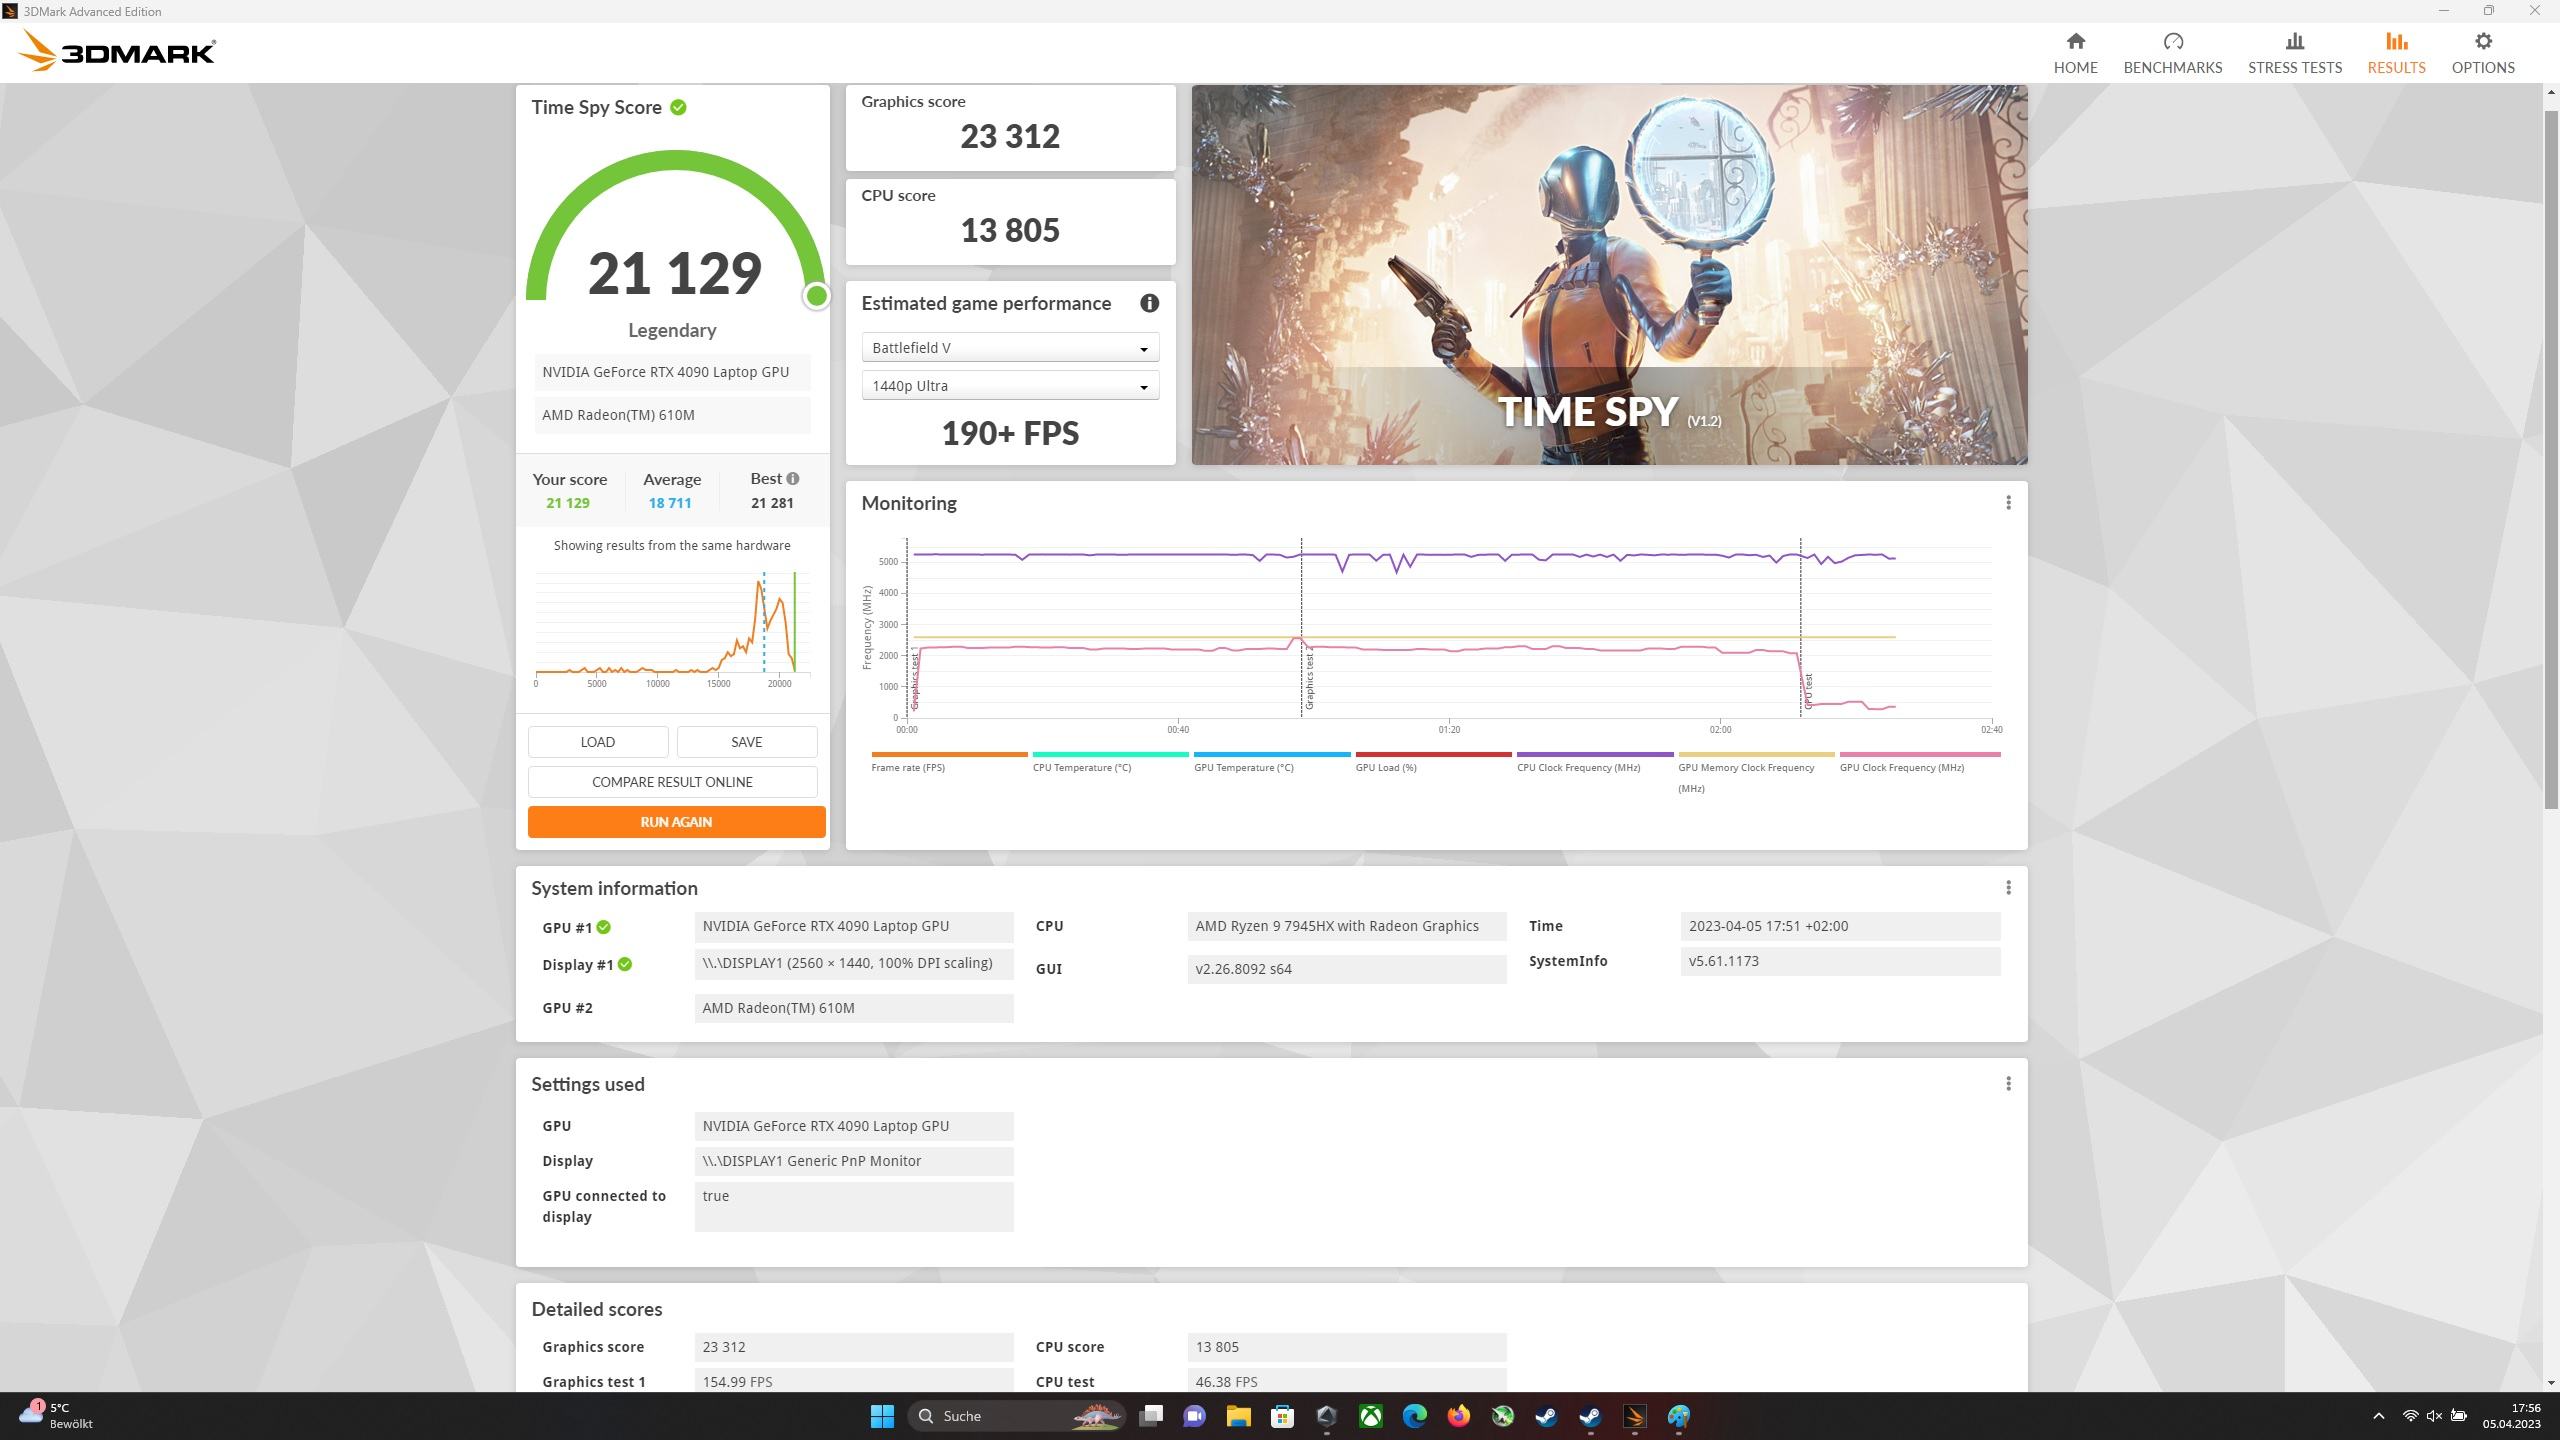The width and height of the screenshot is (2560, 1440).
Task: Toggle GPU Clock Frequency legend item
Action: pos(1901,767)
